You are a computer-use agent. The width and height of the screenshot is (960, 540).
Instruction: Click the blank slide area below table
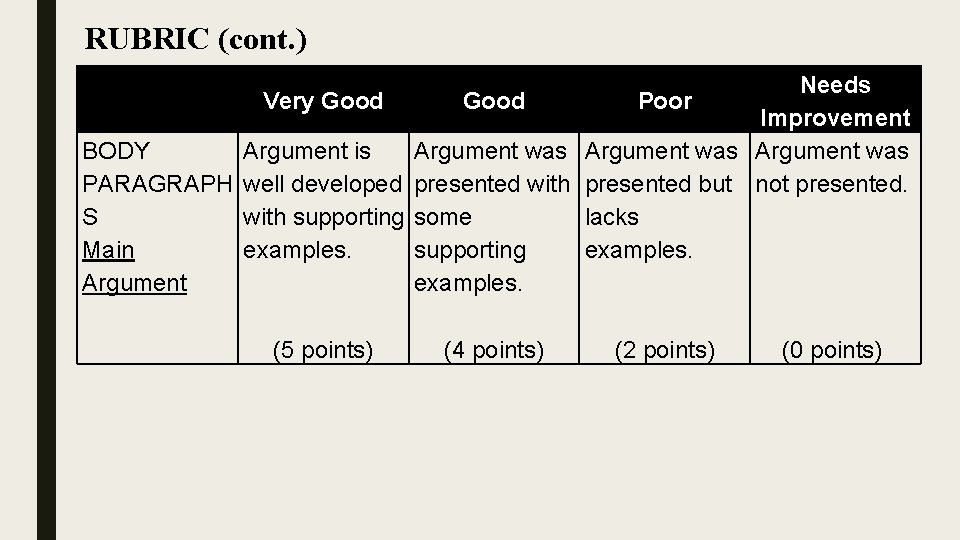[x=499, y=453]
